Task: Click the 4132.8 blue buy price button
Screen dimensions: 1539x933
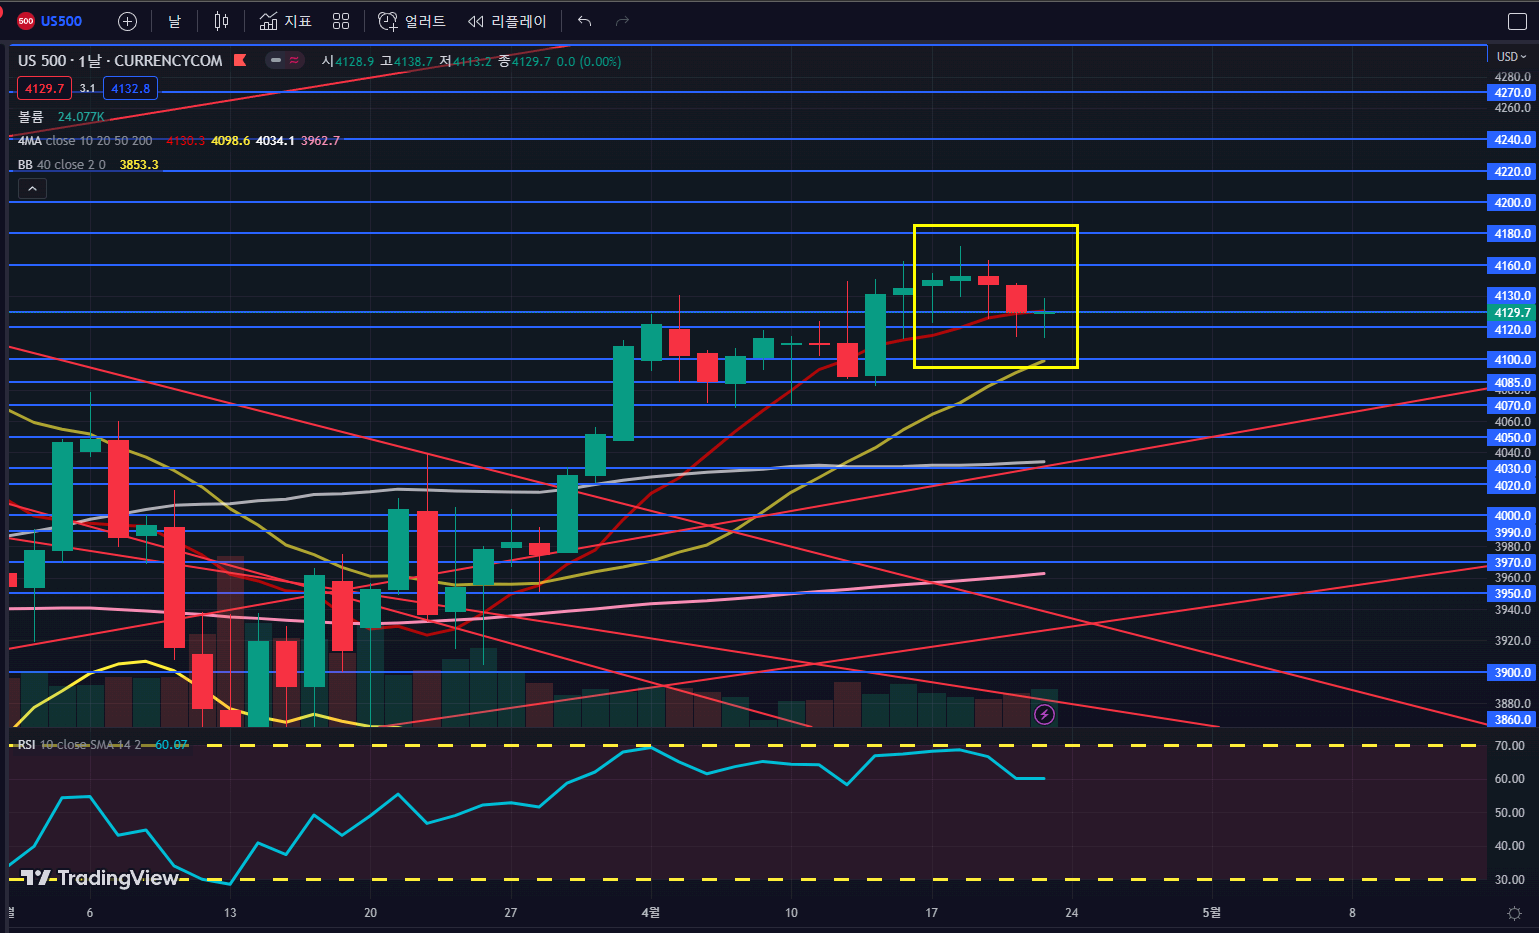Action: (x=130, y=89)
